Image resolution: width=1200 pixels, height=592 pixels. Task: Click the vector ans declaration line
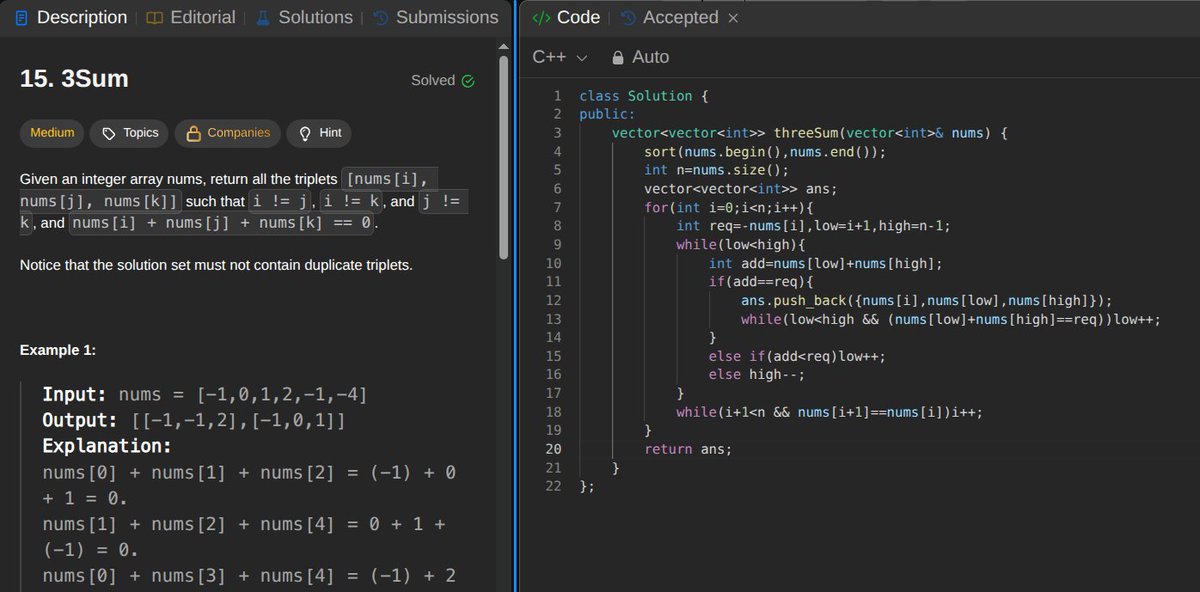tap(741, 188)
